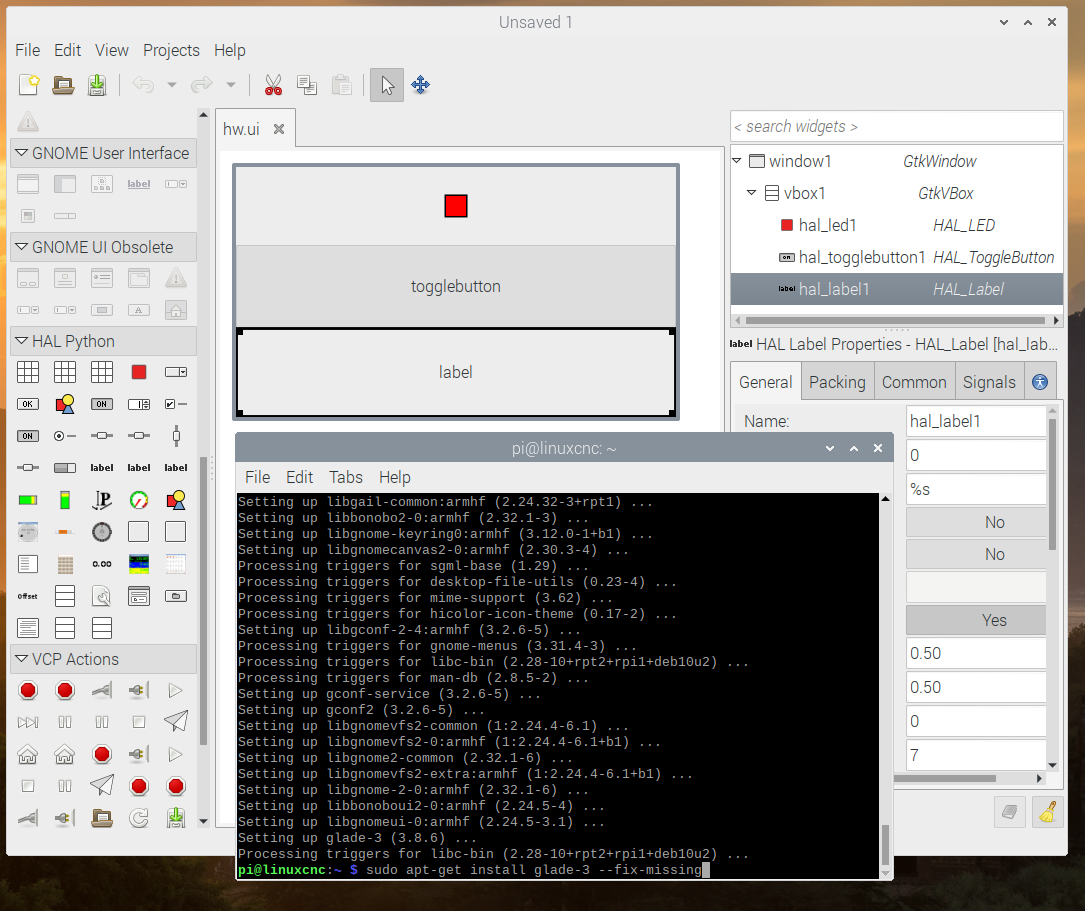The image size is (1085, 911).
Task: Collapse the VCP Actions section
Action: pos(103,659)
